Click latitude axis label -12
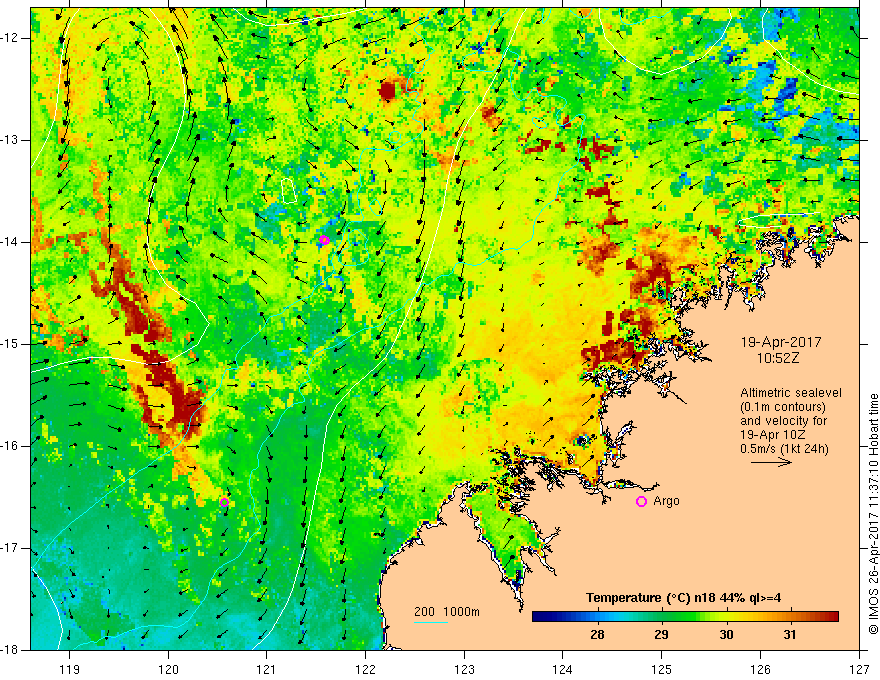This screenshot has width=880, height=680. (x=11, y=38)
